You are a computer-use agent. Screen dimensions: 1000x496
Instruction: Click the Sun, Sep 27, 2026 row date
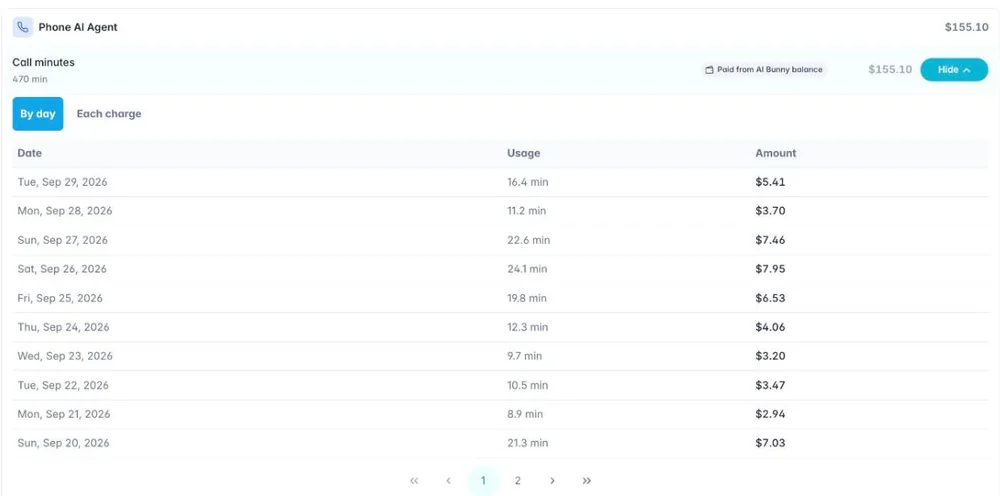[62, 240]
